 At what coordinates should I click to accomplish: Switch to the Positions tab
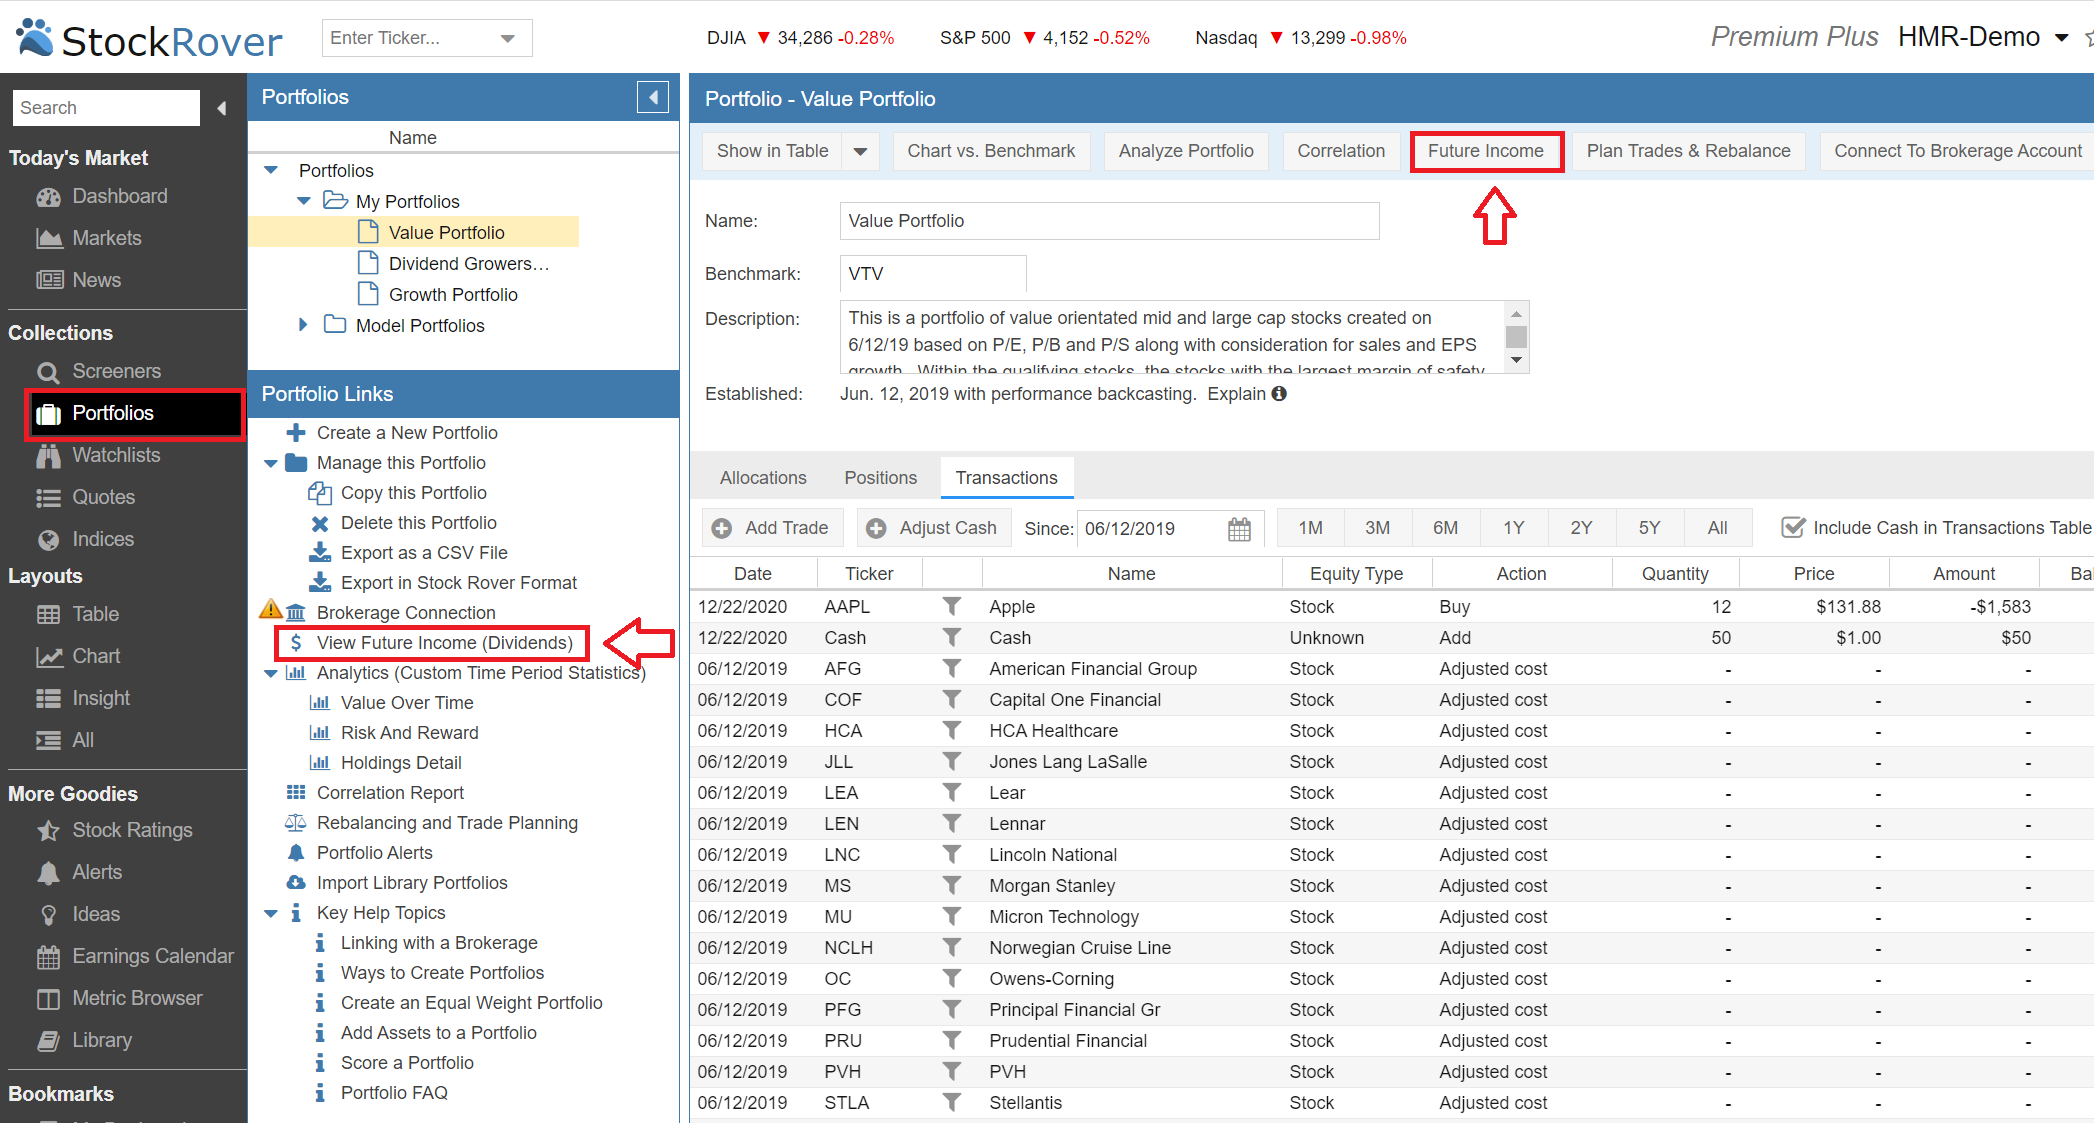point(880,478)
